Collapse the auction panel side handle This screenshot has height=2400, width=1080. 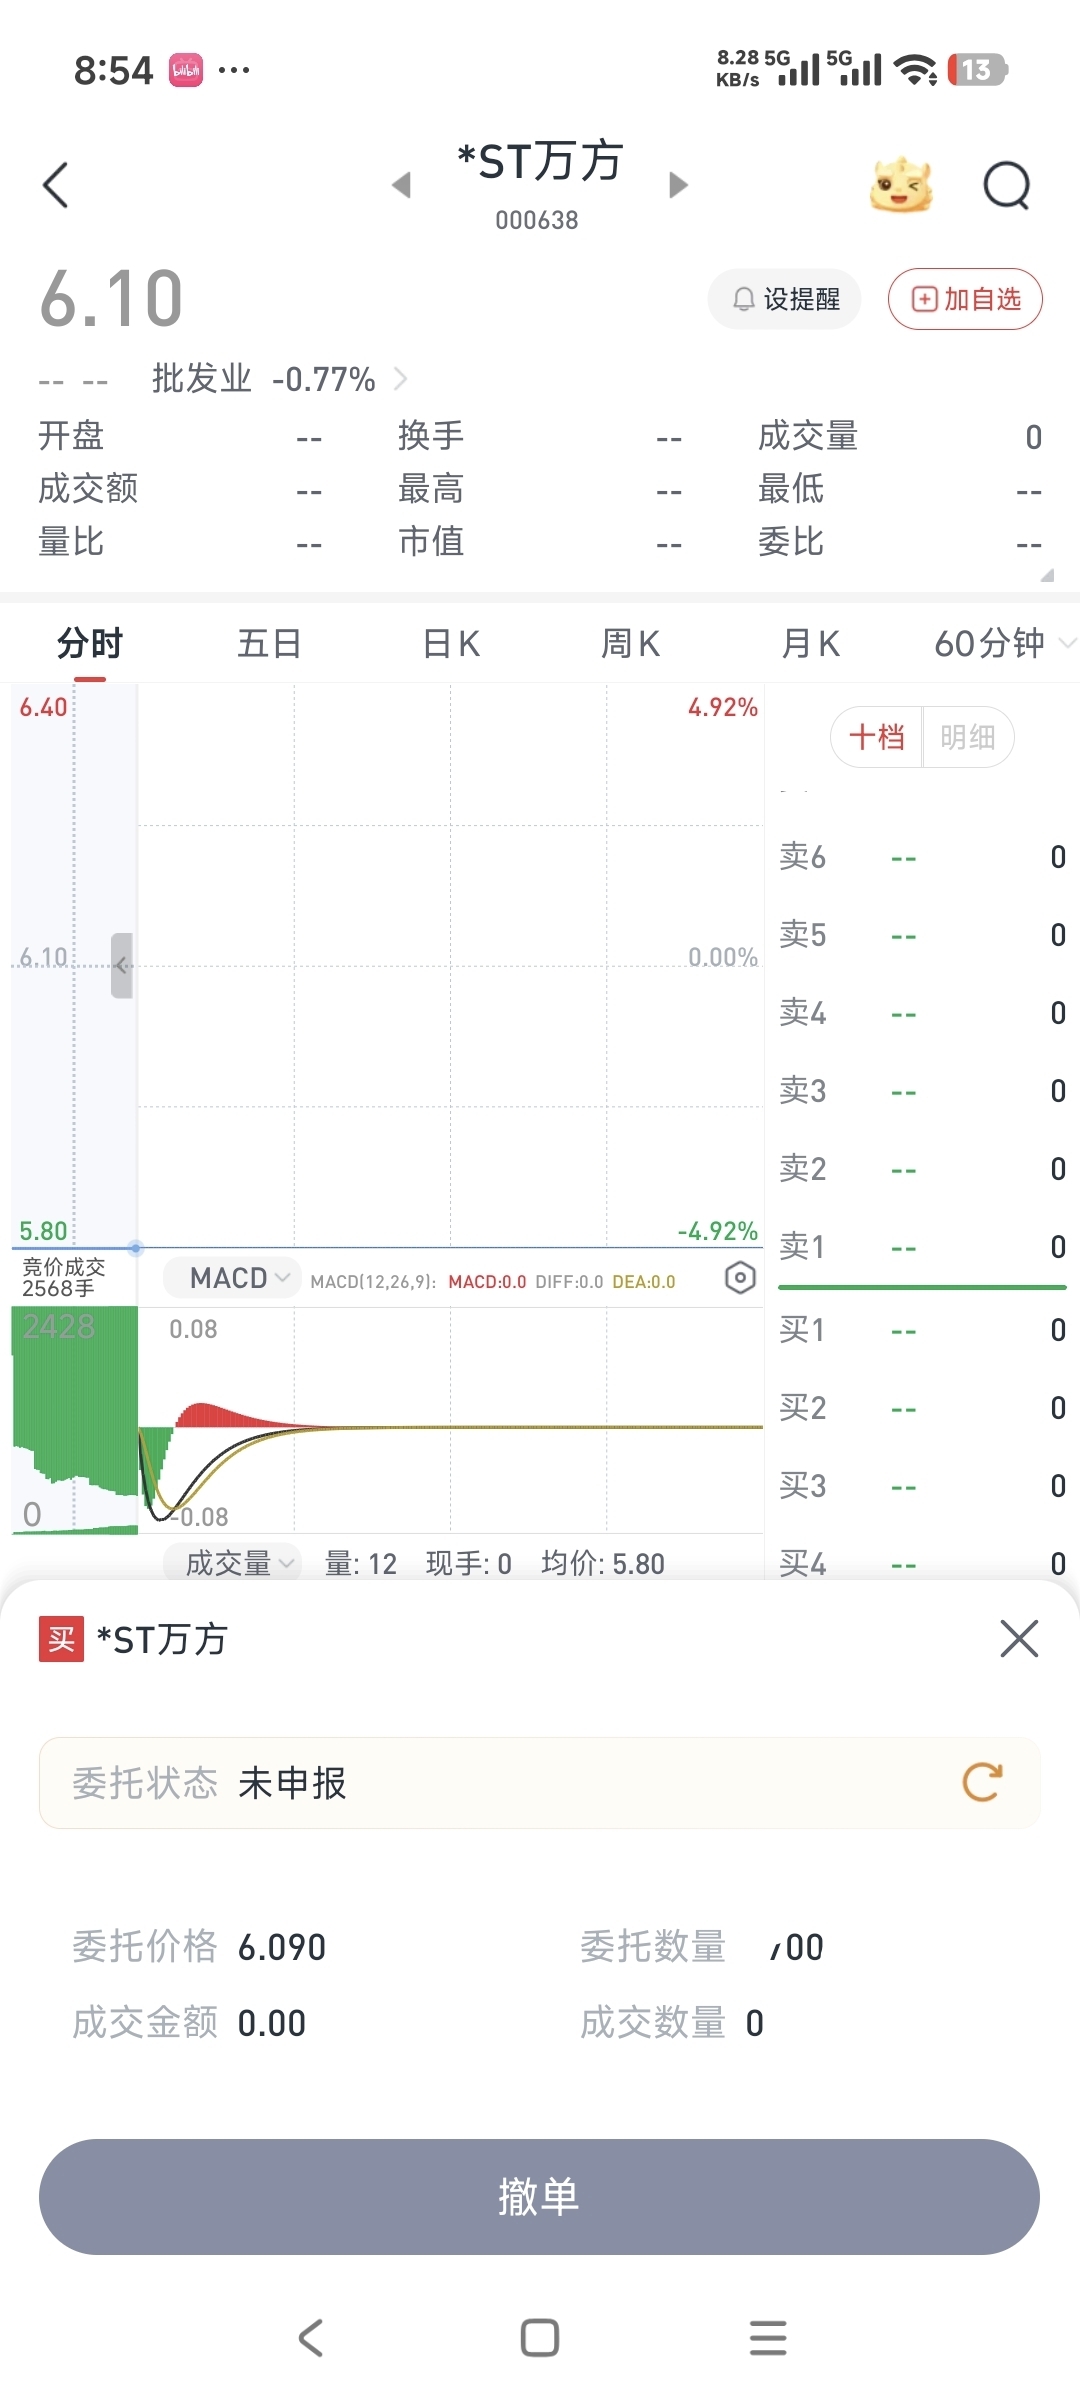[121, 965]
